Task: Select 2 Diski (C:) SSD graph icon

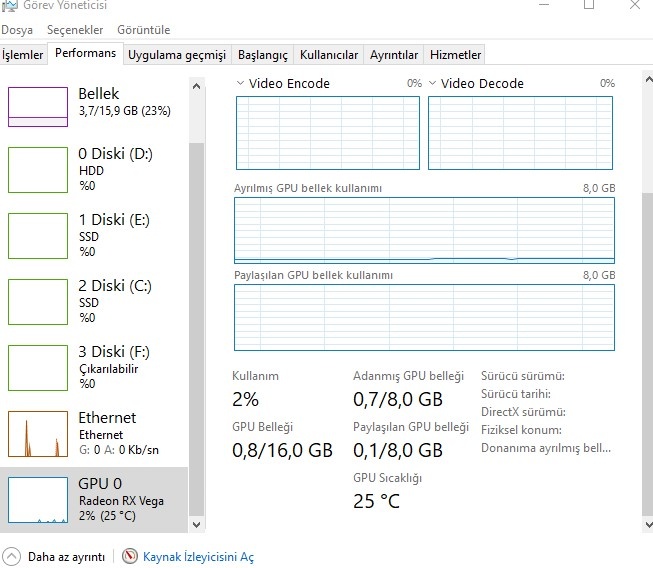Action: coord(38,300)
